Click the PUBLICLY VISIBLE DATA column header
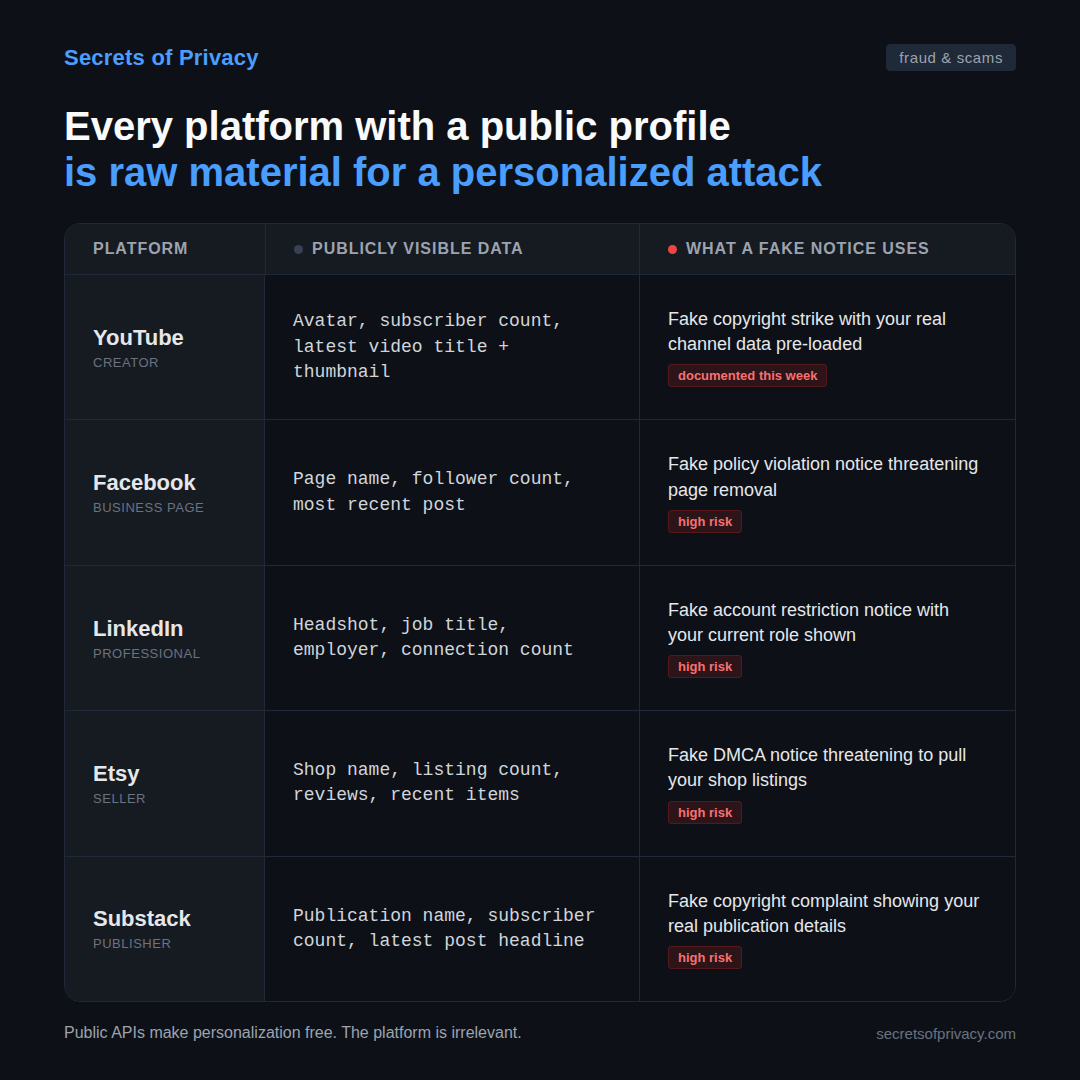The height and width of the screenshot is (1080, 1080). pos(417,249)
